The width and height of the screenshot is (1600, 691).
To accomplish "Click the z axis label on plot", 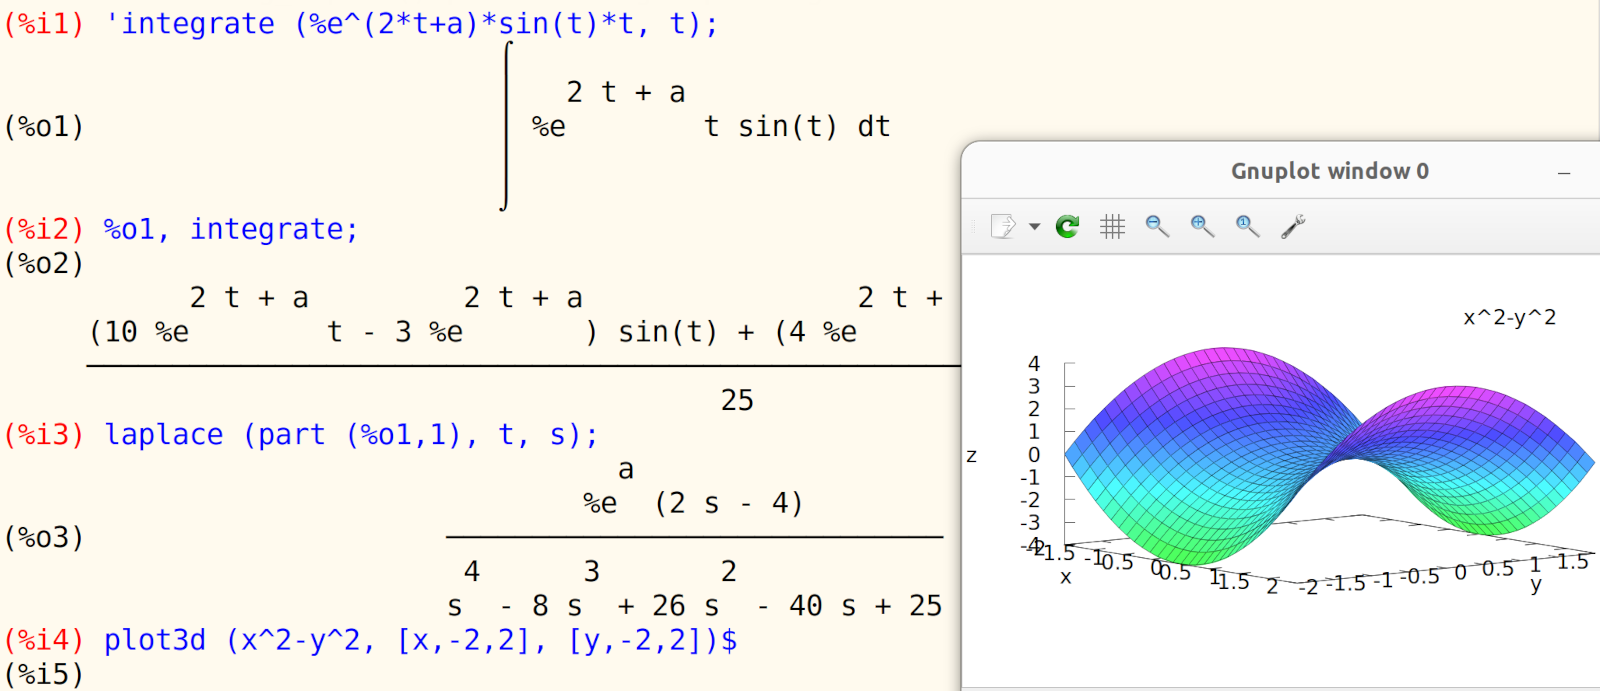I will [971, 456].
